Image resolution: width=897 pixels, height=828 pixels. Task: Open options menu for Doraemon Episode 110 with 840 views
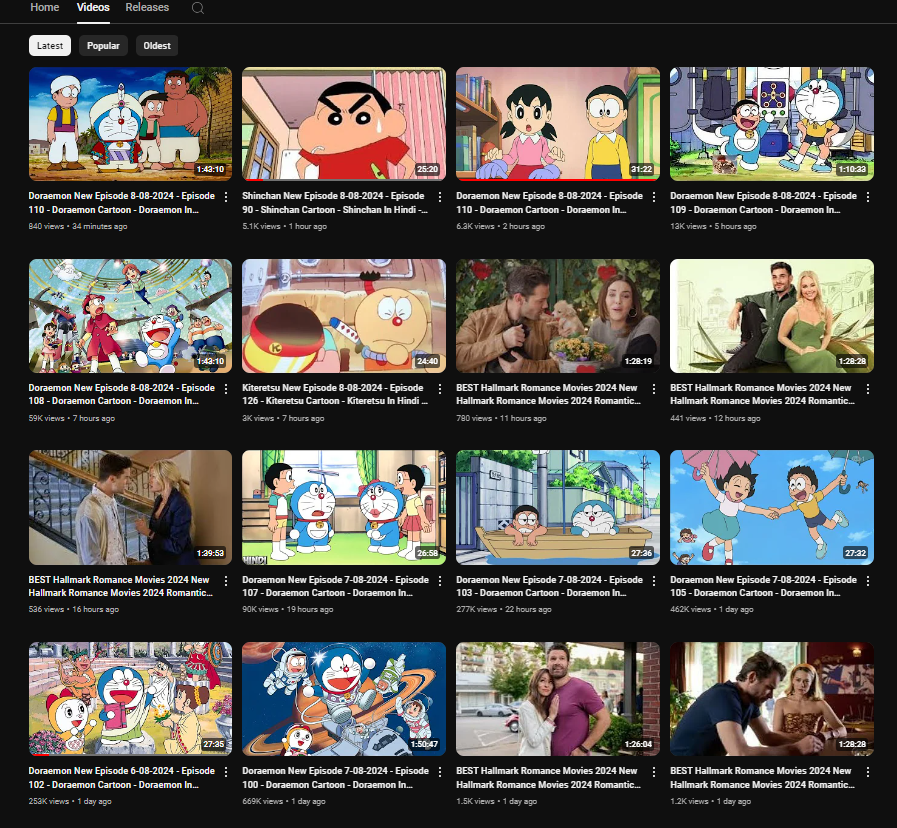tap(226, 197)
